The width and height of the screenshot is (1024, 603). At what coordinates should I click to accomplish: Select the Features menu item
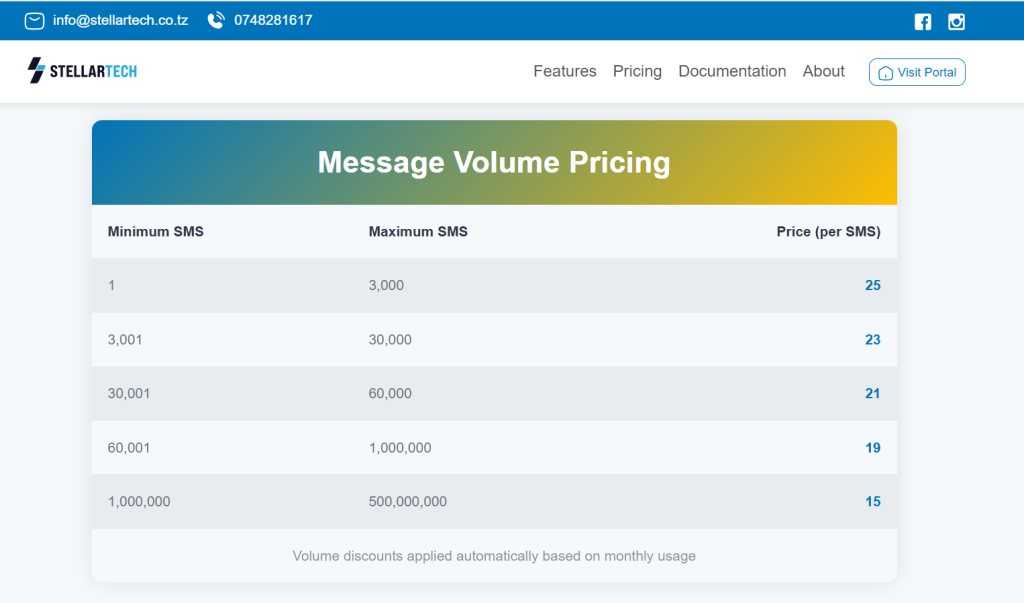click(x=564, y=71)
